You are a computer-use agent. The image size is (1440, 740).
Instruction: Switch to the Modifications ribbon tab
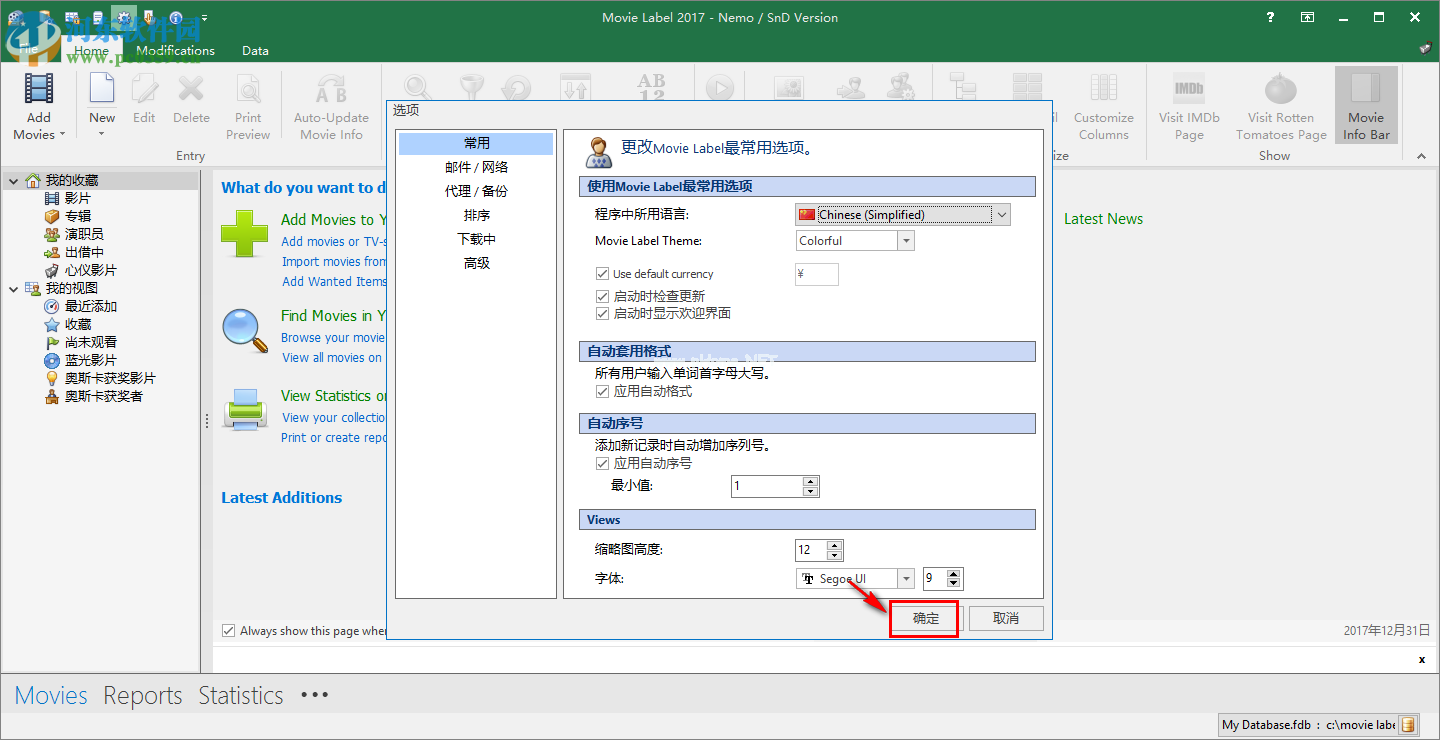point(176,50)
